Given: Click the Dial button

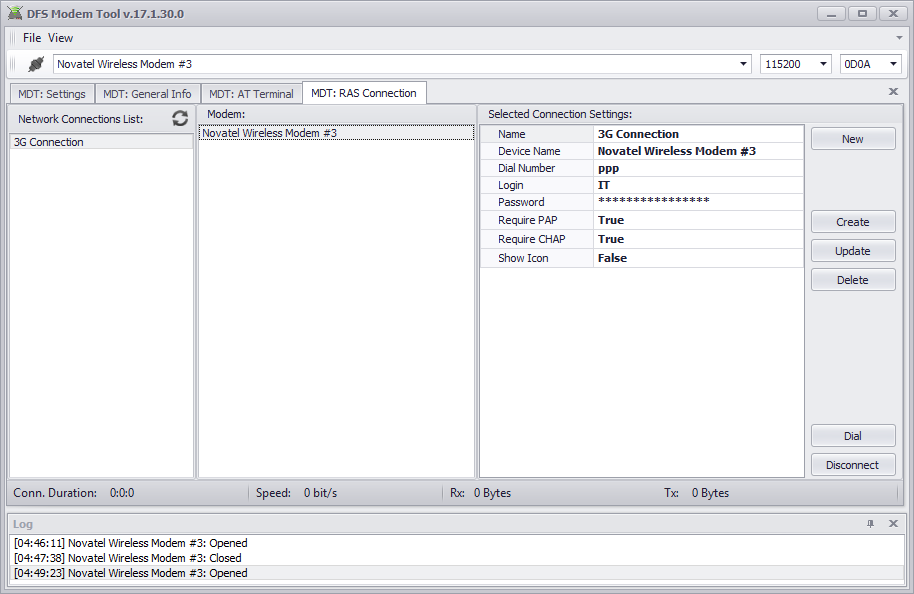Looking at the screenshot, I should coord(853,435).
